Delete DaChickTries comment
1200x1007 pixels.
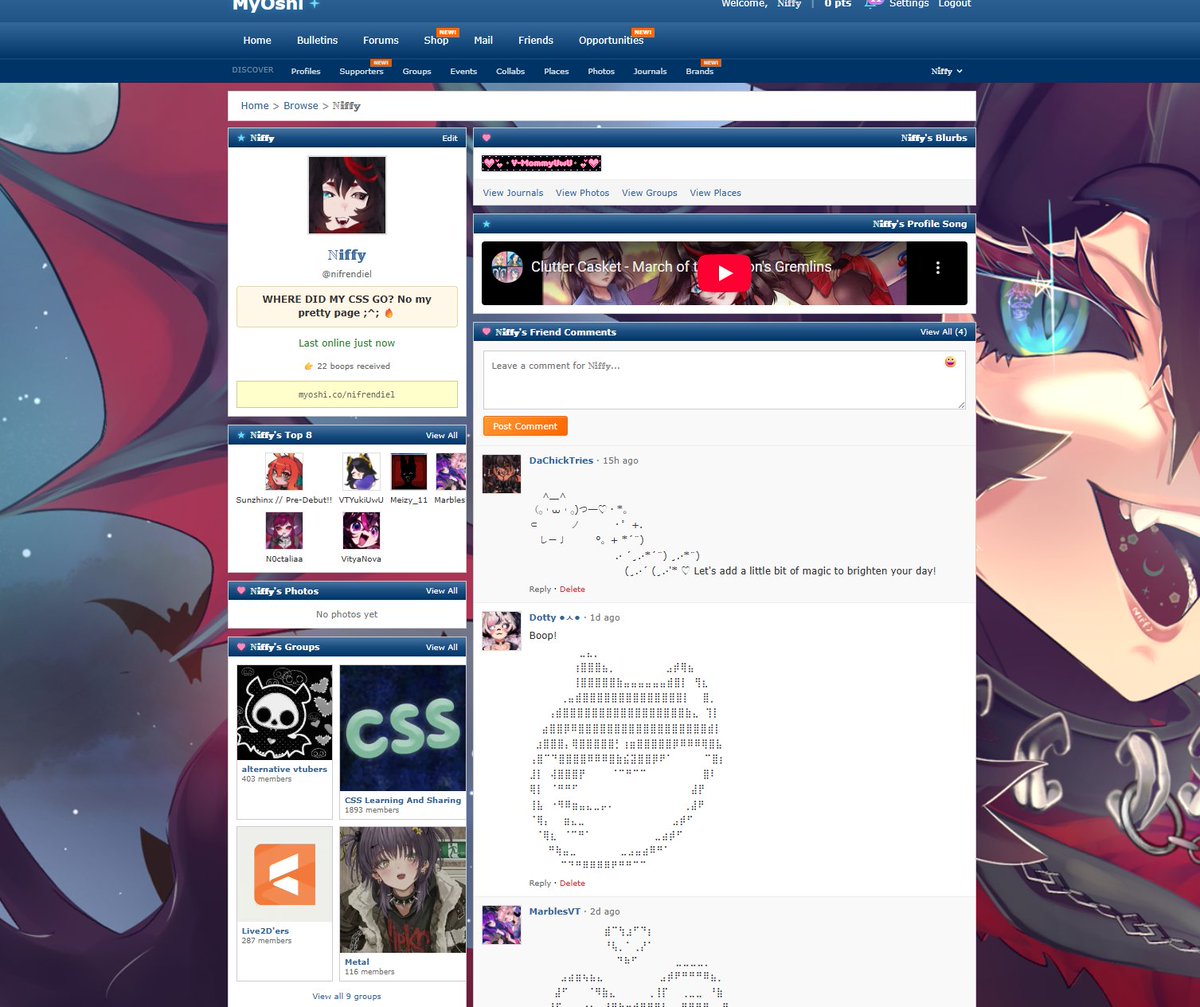(x=572, y=589)
